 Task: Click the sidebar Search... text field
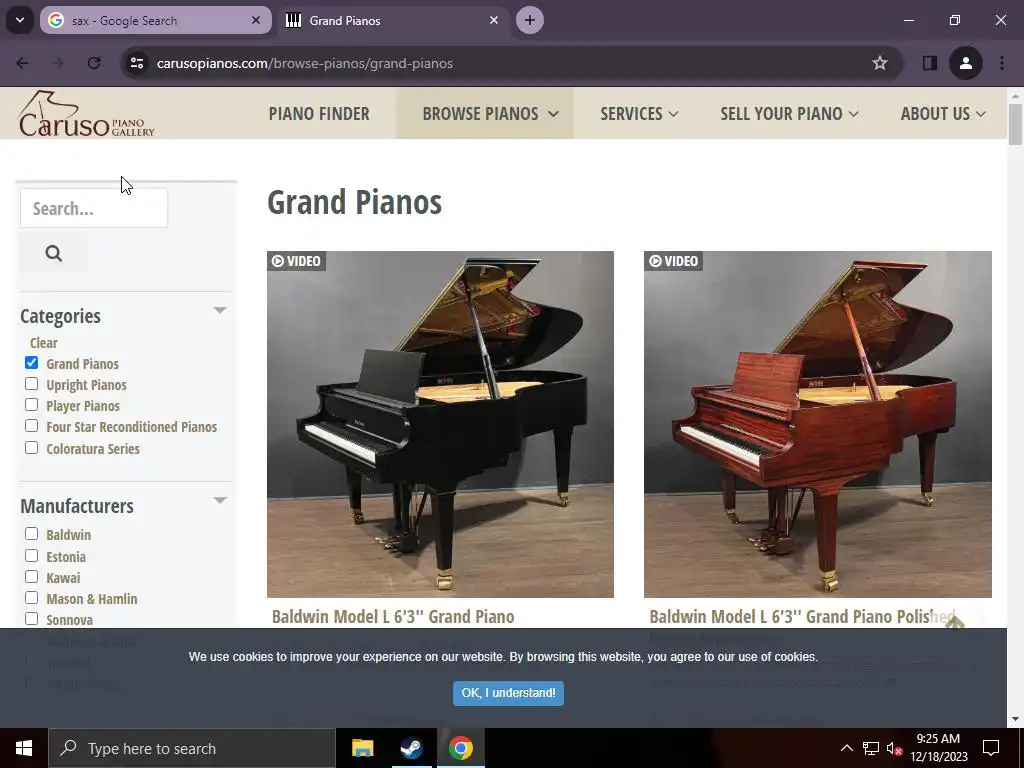click(x=94, y=208)
